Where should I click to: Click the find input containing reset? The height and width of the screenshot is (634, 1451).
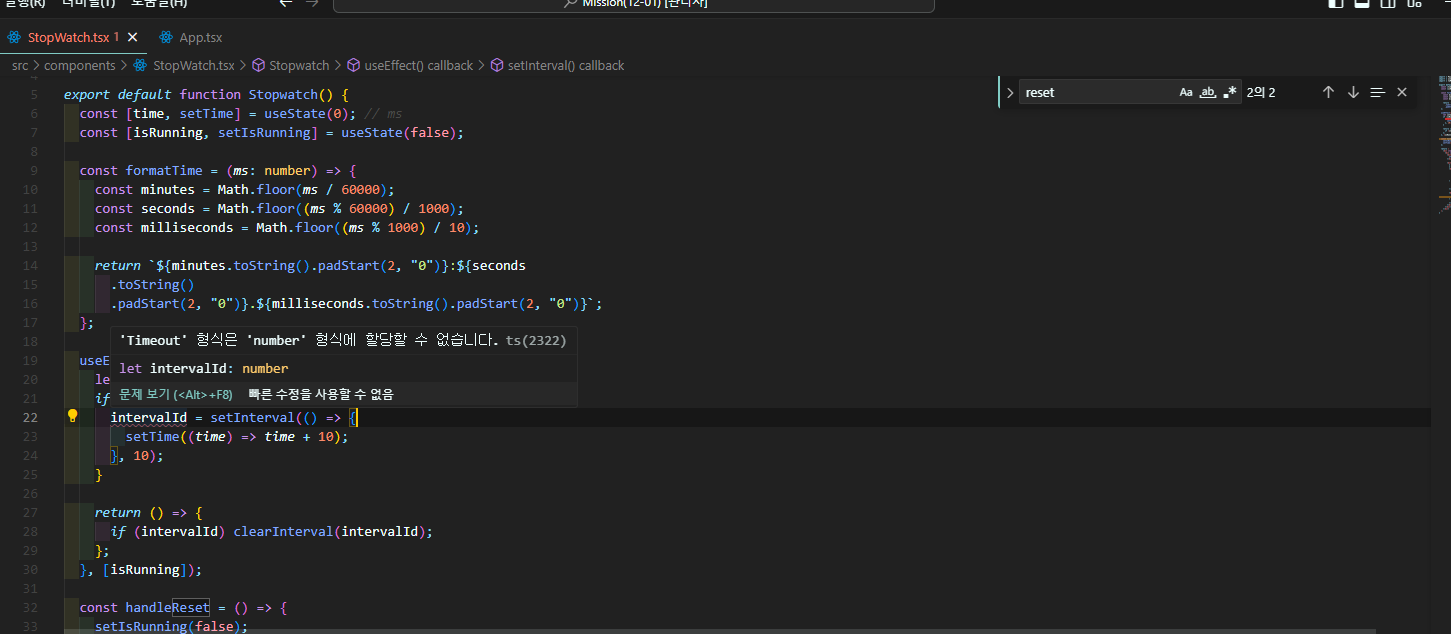click(1095, 92)
